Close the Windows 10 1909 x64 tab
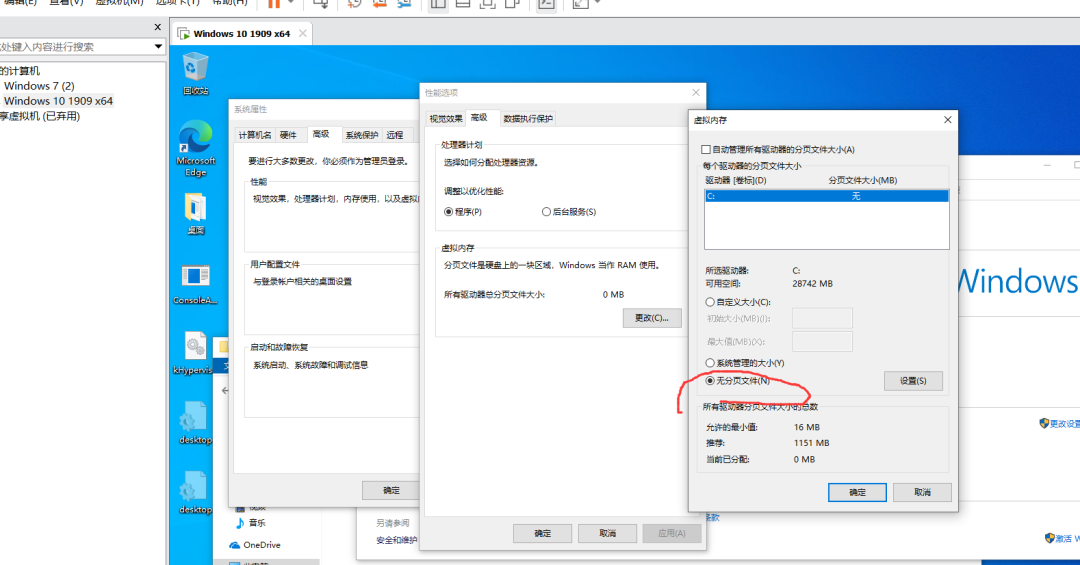 302,33
